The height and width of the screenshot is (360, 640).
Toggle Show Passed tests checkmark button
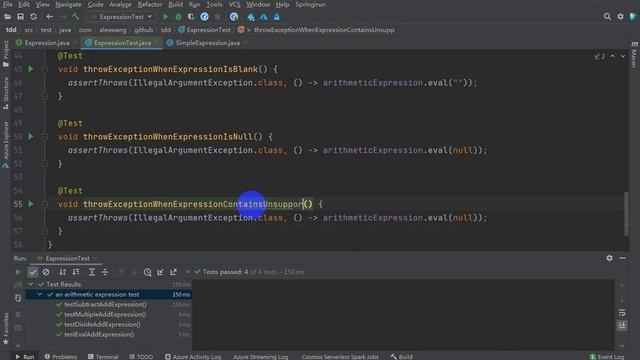(x=33, y=272)
